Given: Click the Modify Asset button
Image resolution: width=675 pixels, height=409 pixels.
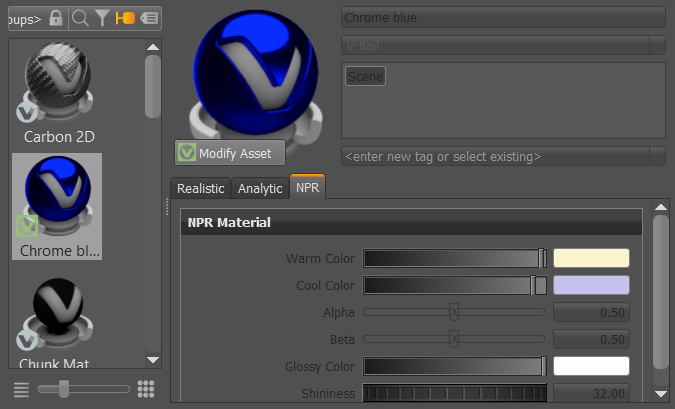Looking at the screenshot, I should click(x=230, y=153).
